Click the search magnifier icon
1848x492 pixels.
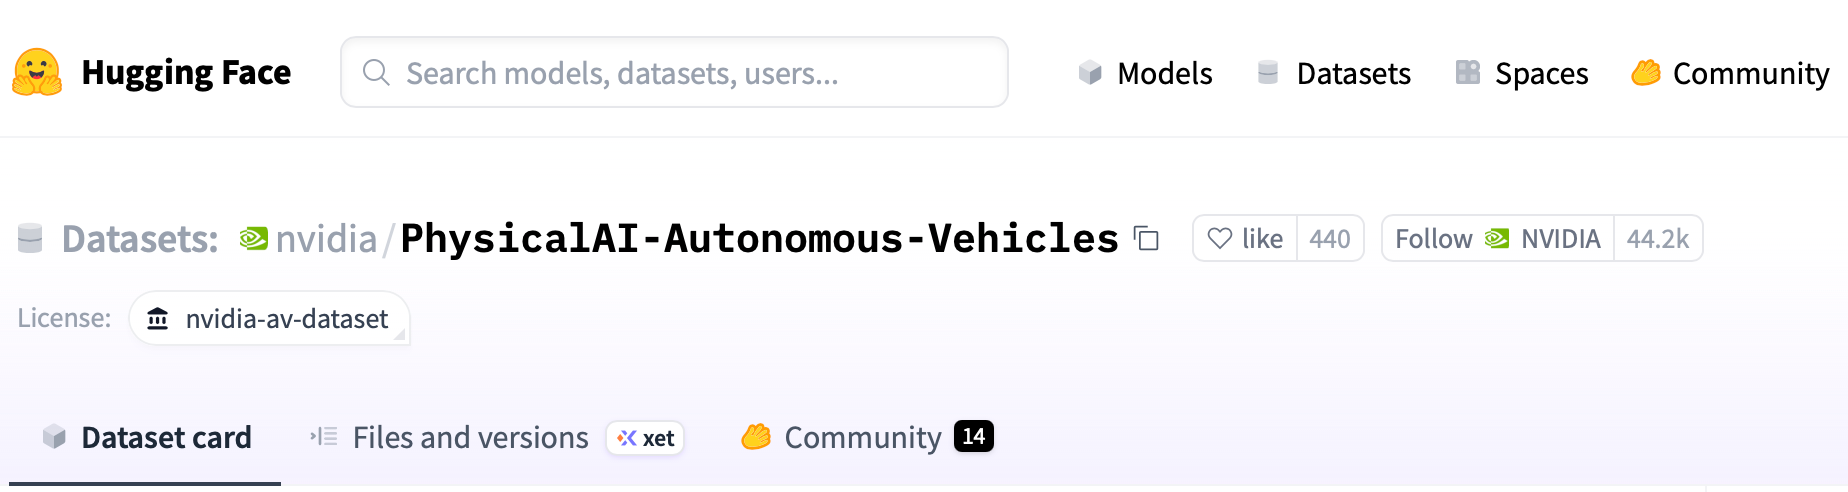click(376, 72)
